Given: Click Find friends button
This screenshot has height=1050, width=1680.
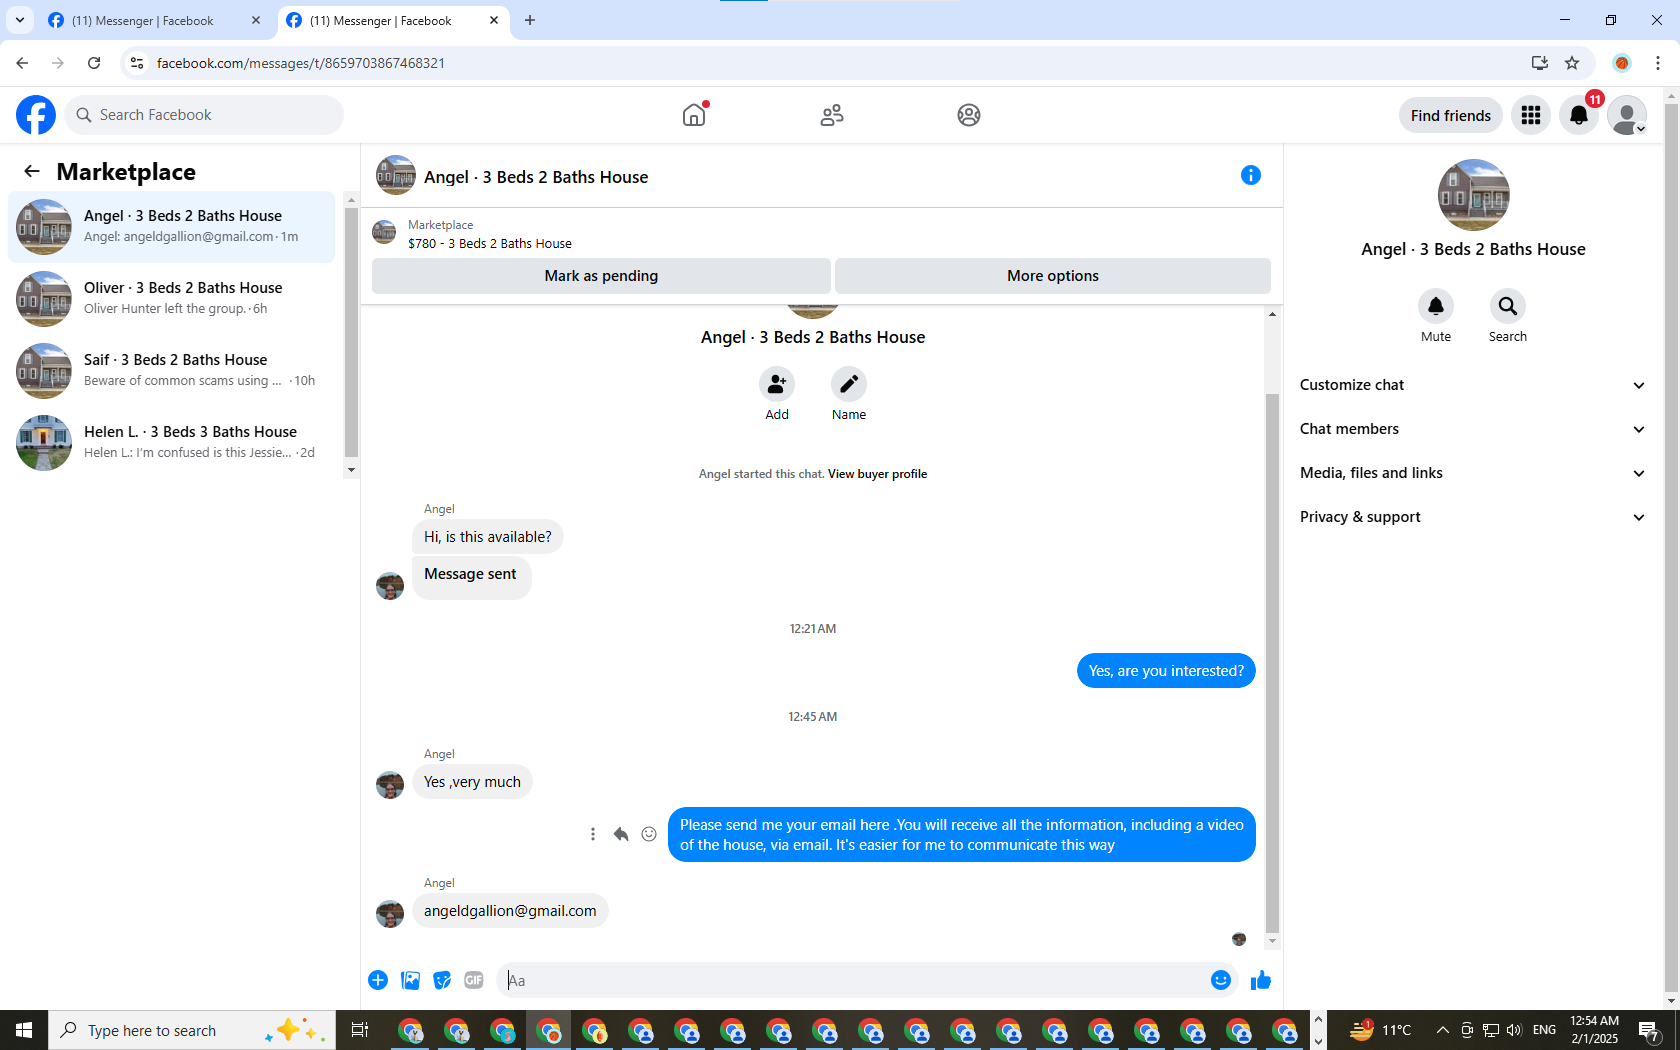Looking at the screenshot, I should [1451, 115].
